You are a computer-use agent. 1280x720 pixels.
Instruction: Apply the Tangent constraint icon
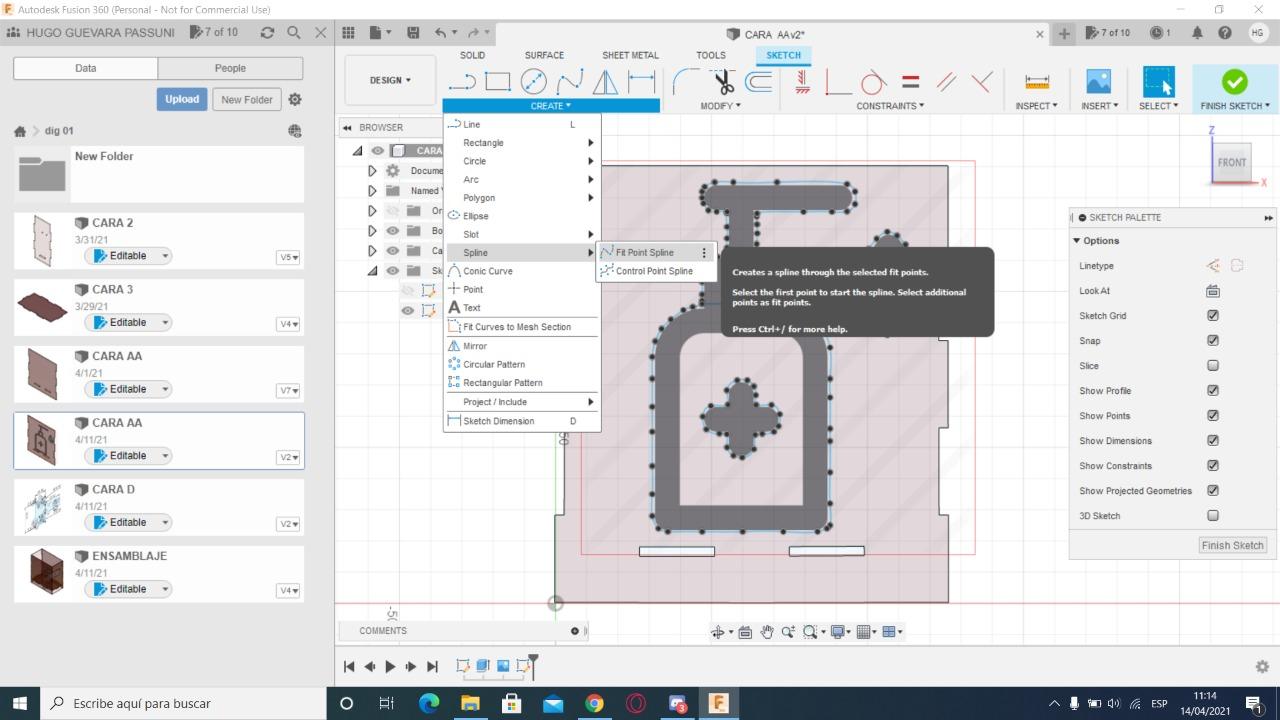tap(873, 82)
